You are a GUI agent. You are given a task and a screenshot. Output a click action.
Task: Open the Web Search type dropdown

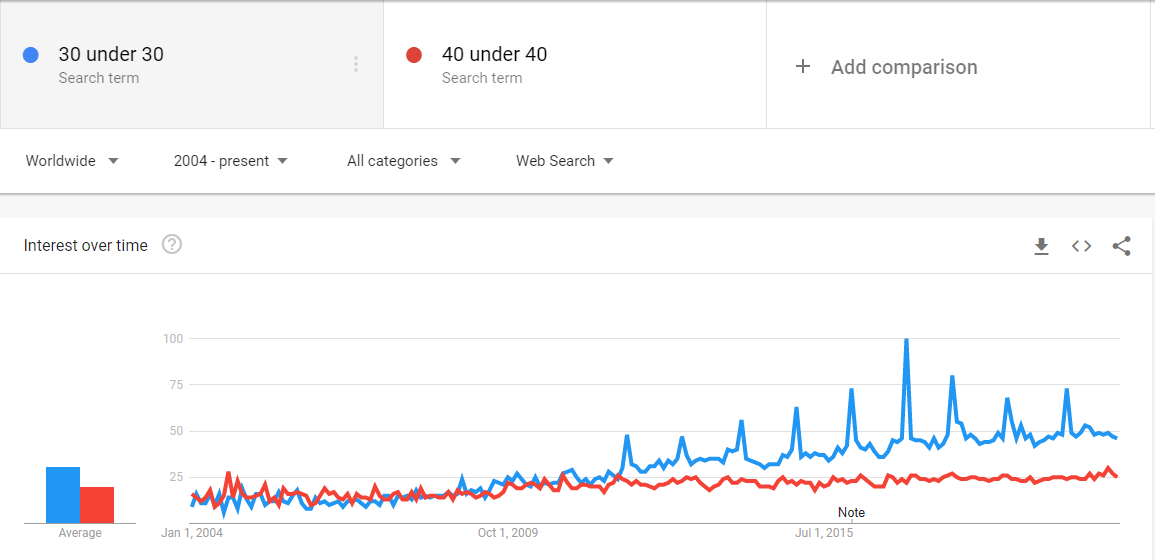tap(565, 161)
